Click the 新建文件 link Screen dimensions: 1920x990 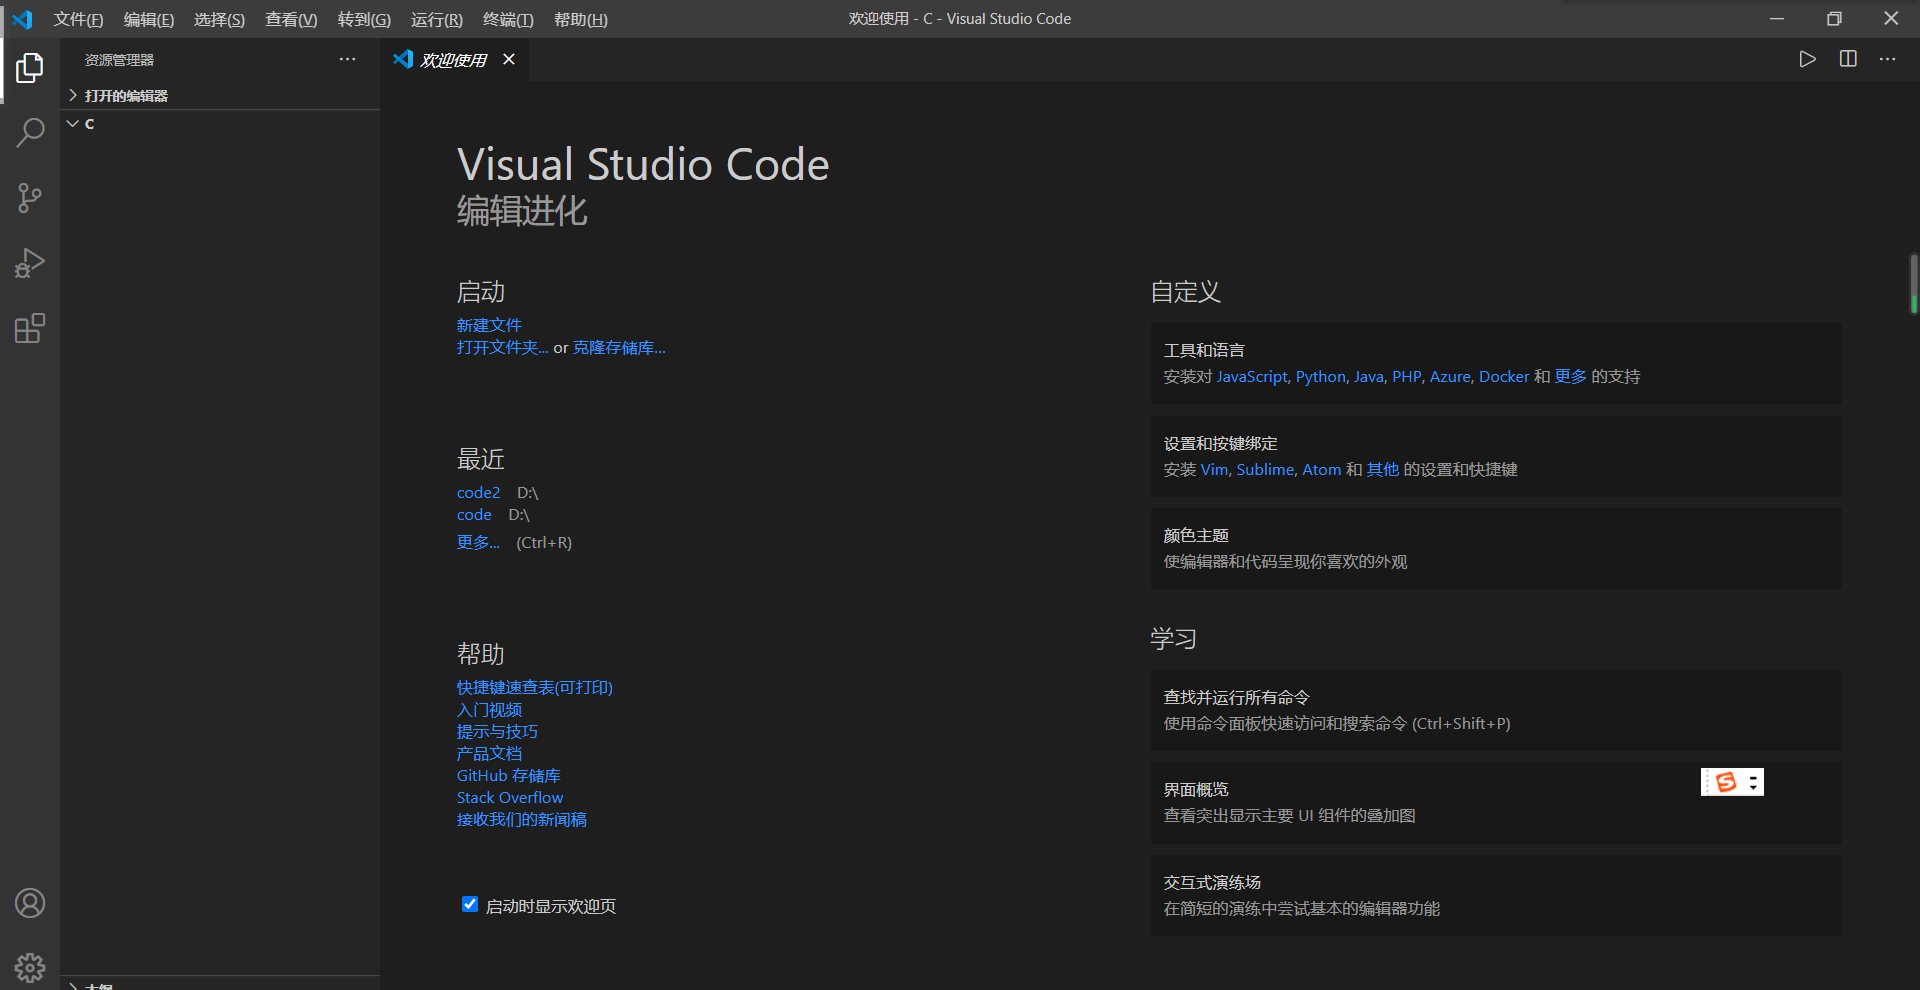(489, 325)
